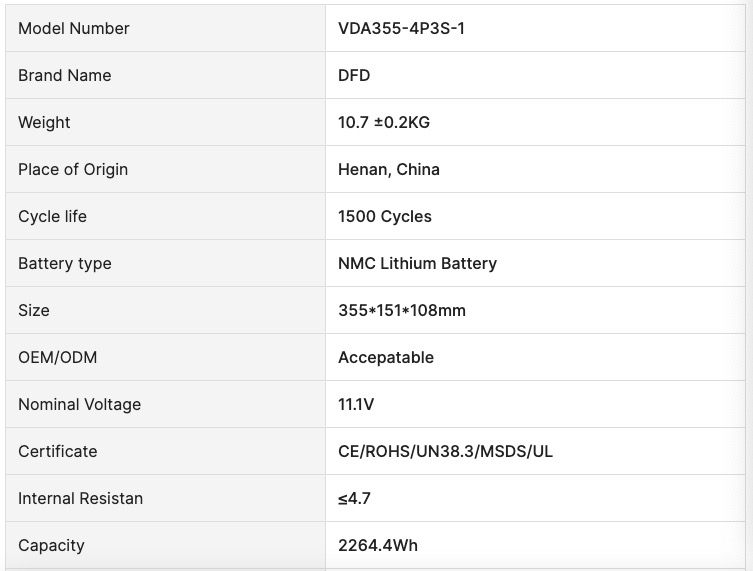Screen dimensions: 753x571
Task: Click the CE/ROHS/UN38.3/MSDS/UL certificate value
Action: coord(445,452)
